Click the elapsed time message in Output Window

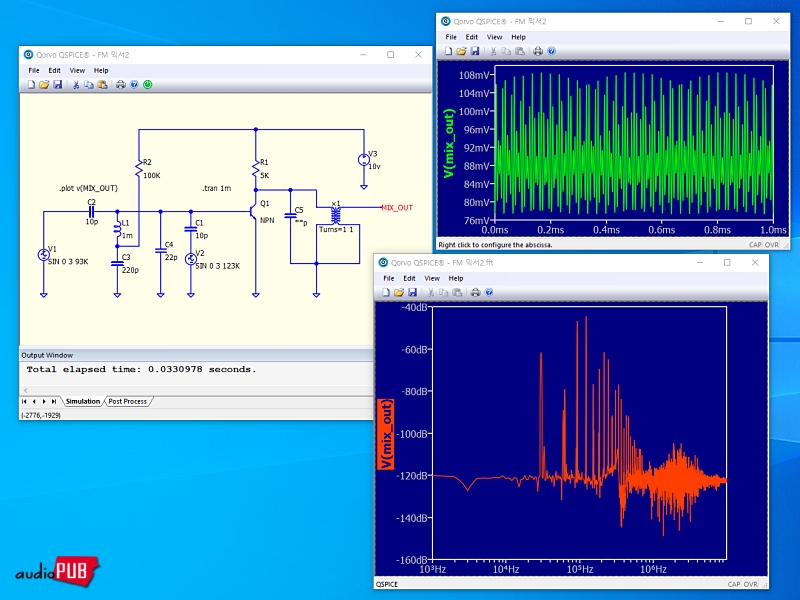(x=141, y=369)
